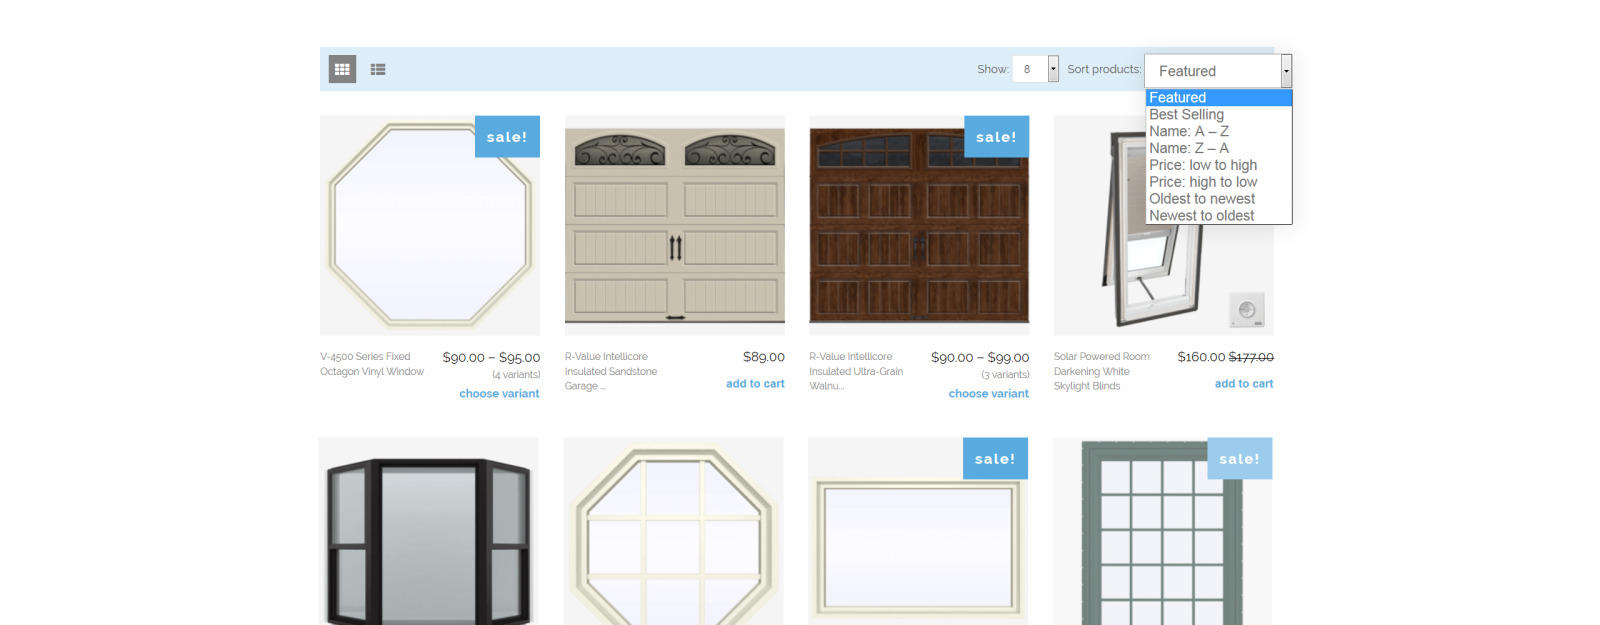Pick the highlighted Featured option
This screenshot has width=1600, height=625.
(1177, 98)
